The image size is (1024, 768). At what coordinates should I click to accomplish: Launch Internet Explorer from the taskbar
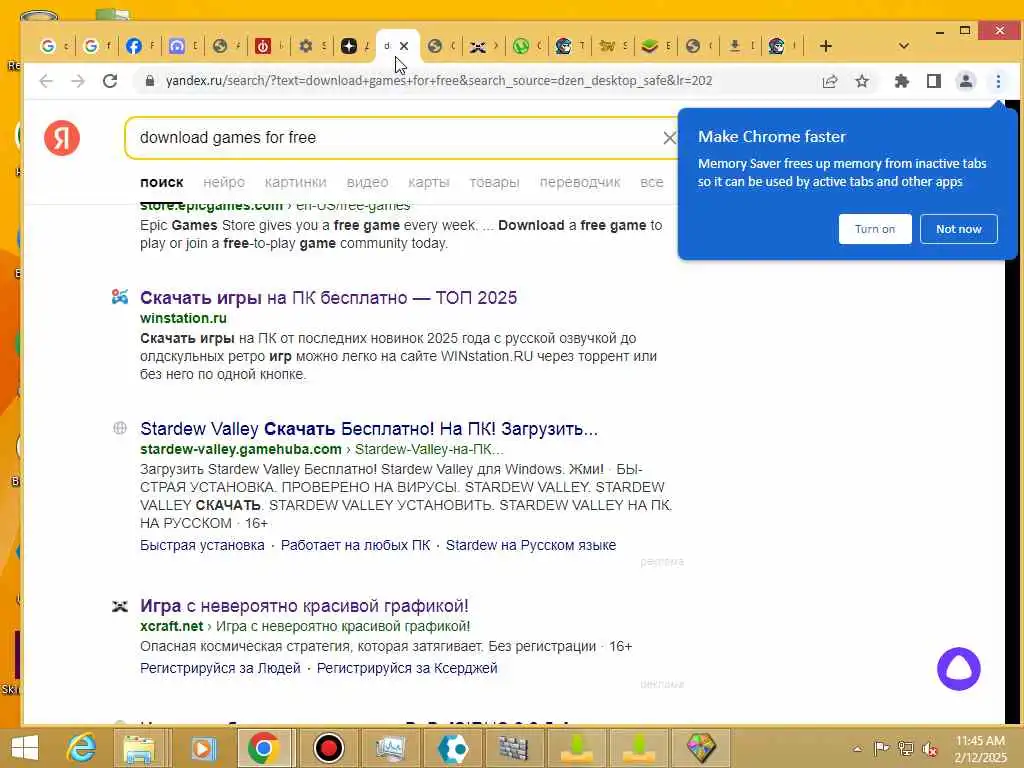click(82, 748)
